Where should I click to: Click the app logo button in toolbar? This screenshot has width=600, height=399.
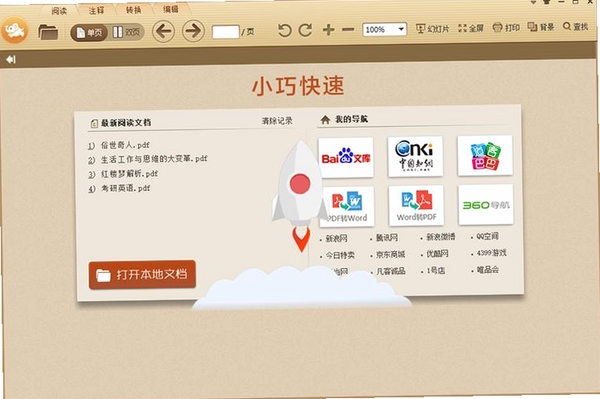[x=15, y=30]
